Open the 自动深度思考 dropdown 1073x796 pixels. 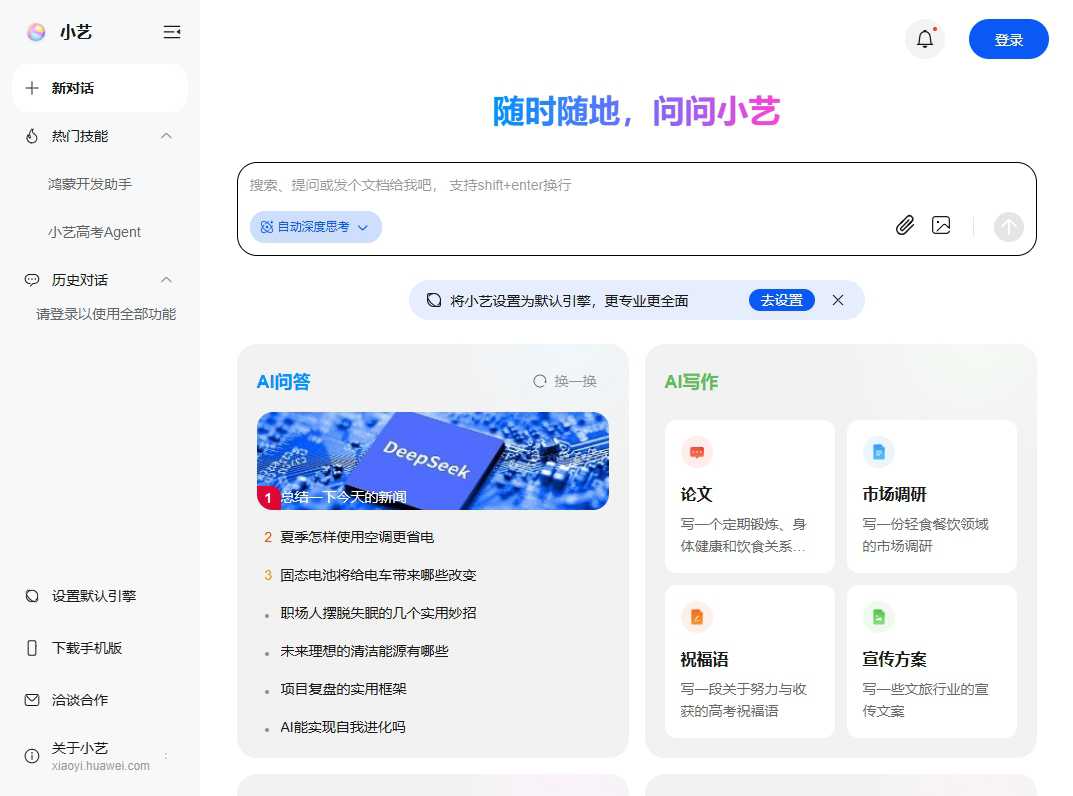tap(315, 227)
